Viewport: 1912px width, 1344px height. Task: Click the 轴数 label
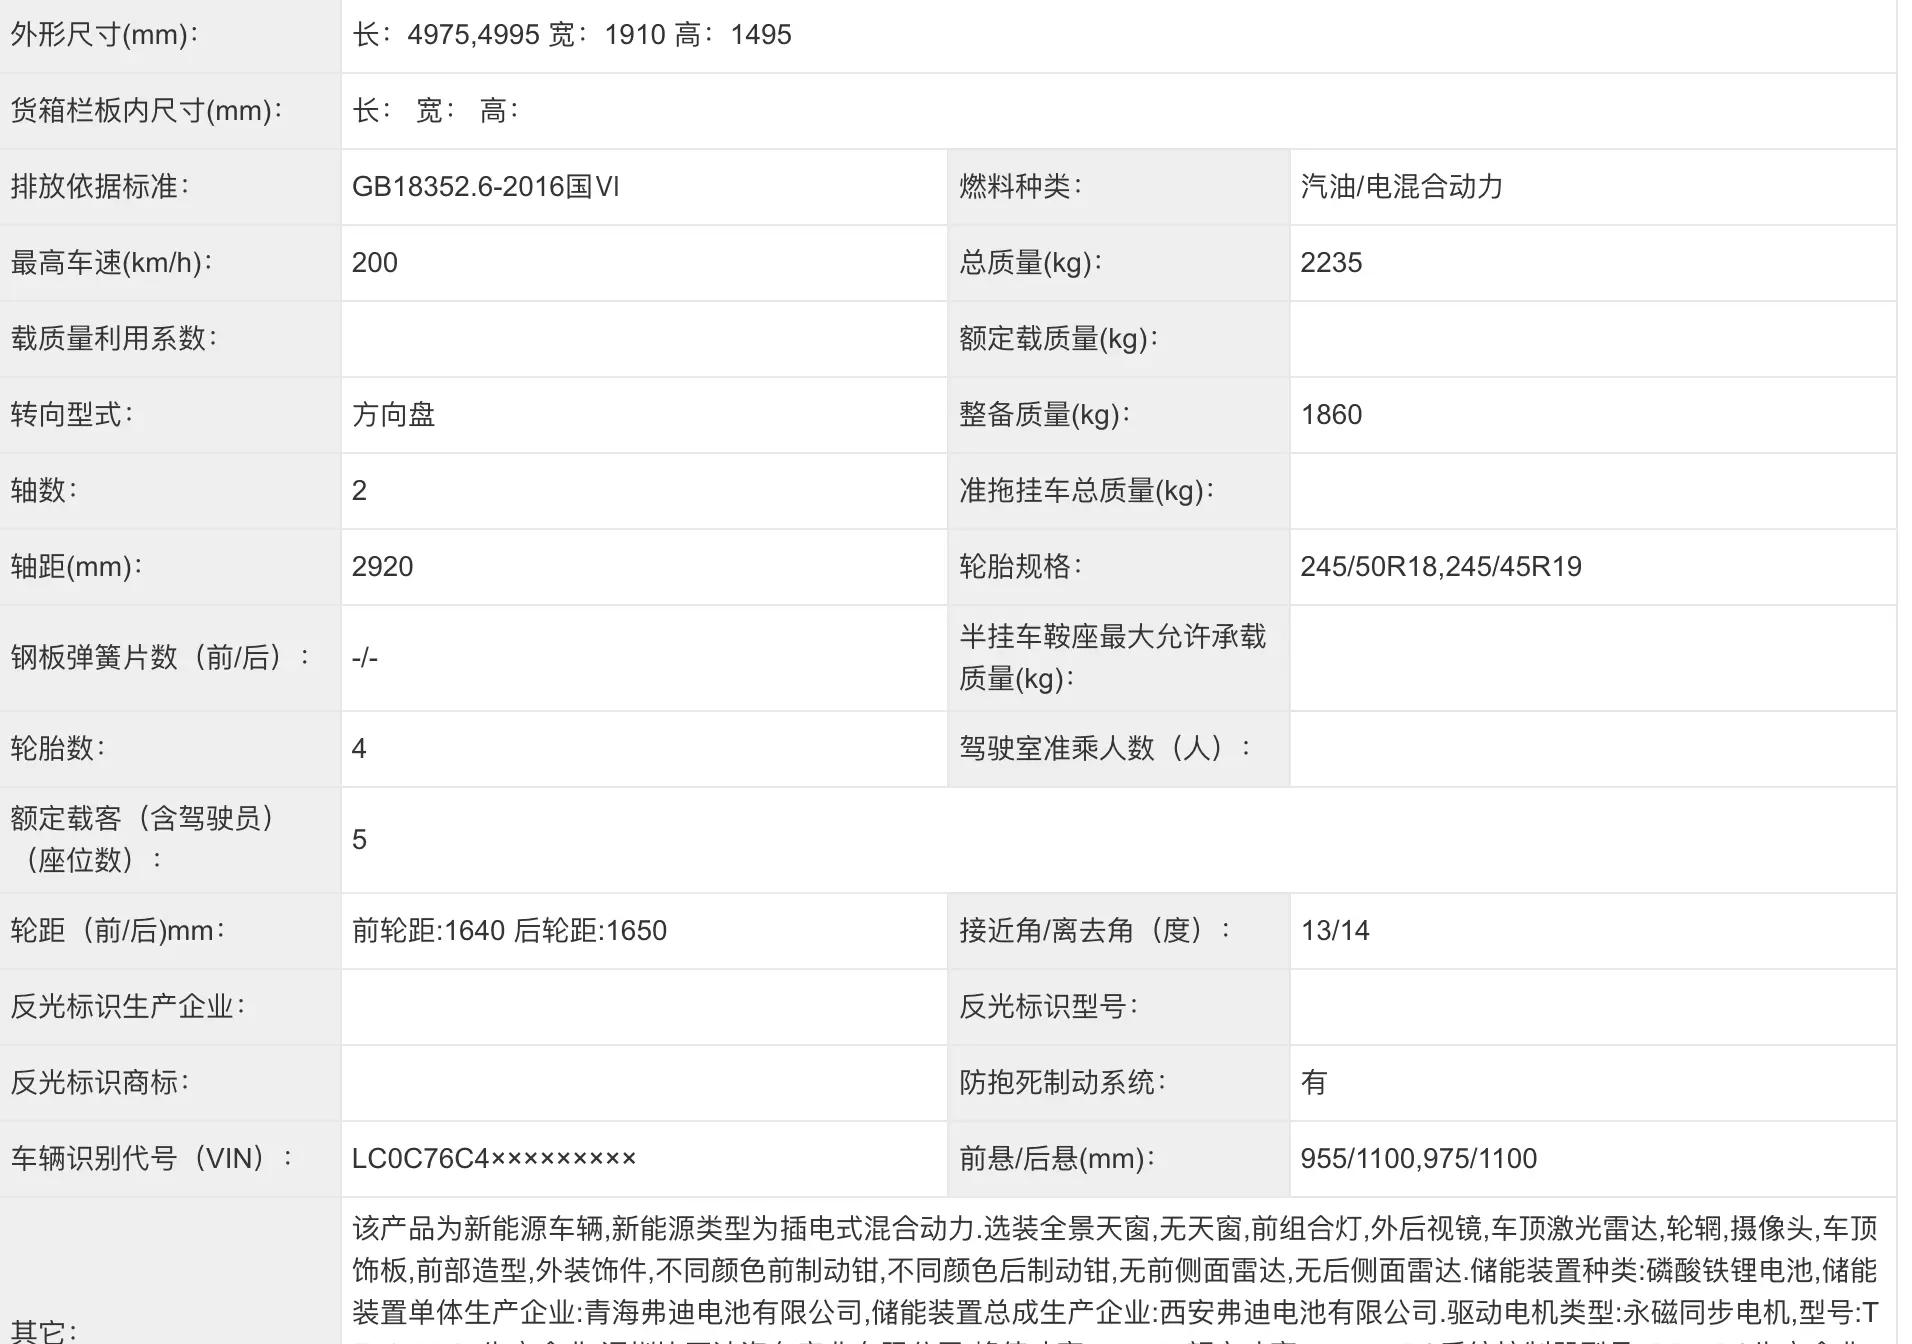tap(44, 491)
